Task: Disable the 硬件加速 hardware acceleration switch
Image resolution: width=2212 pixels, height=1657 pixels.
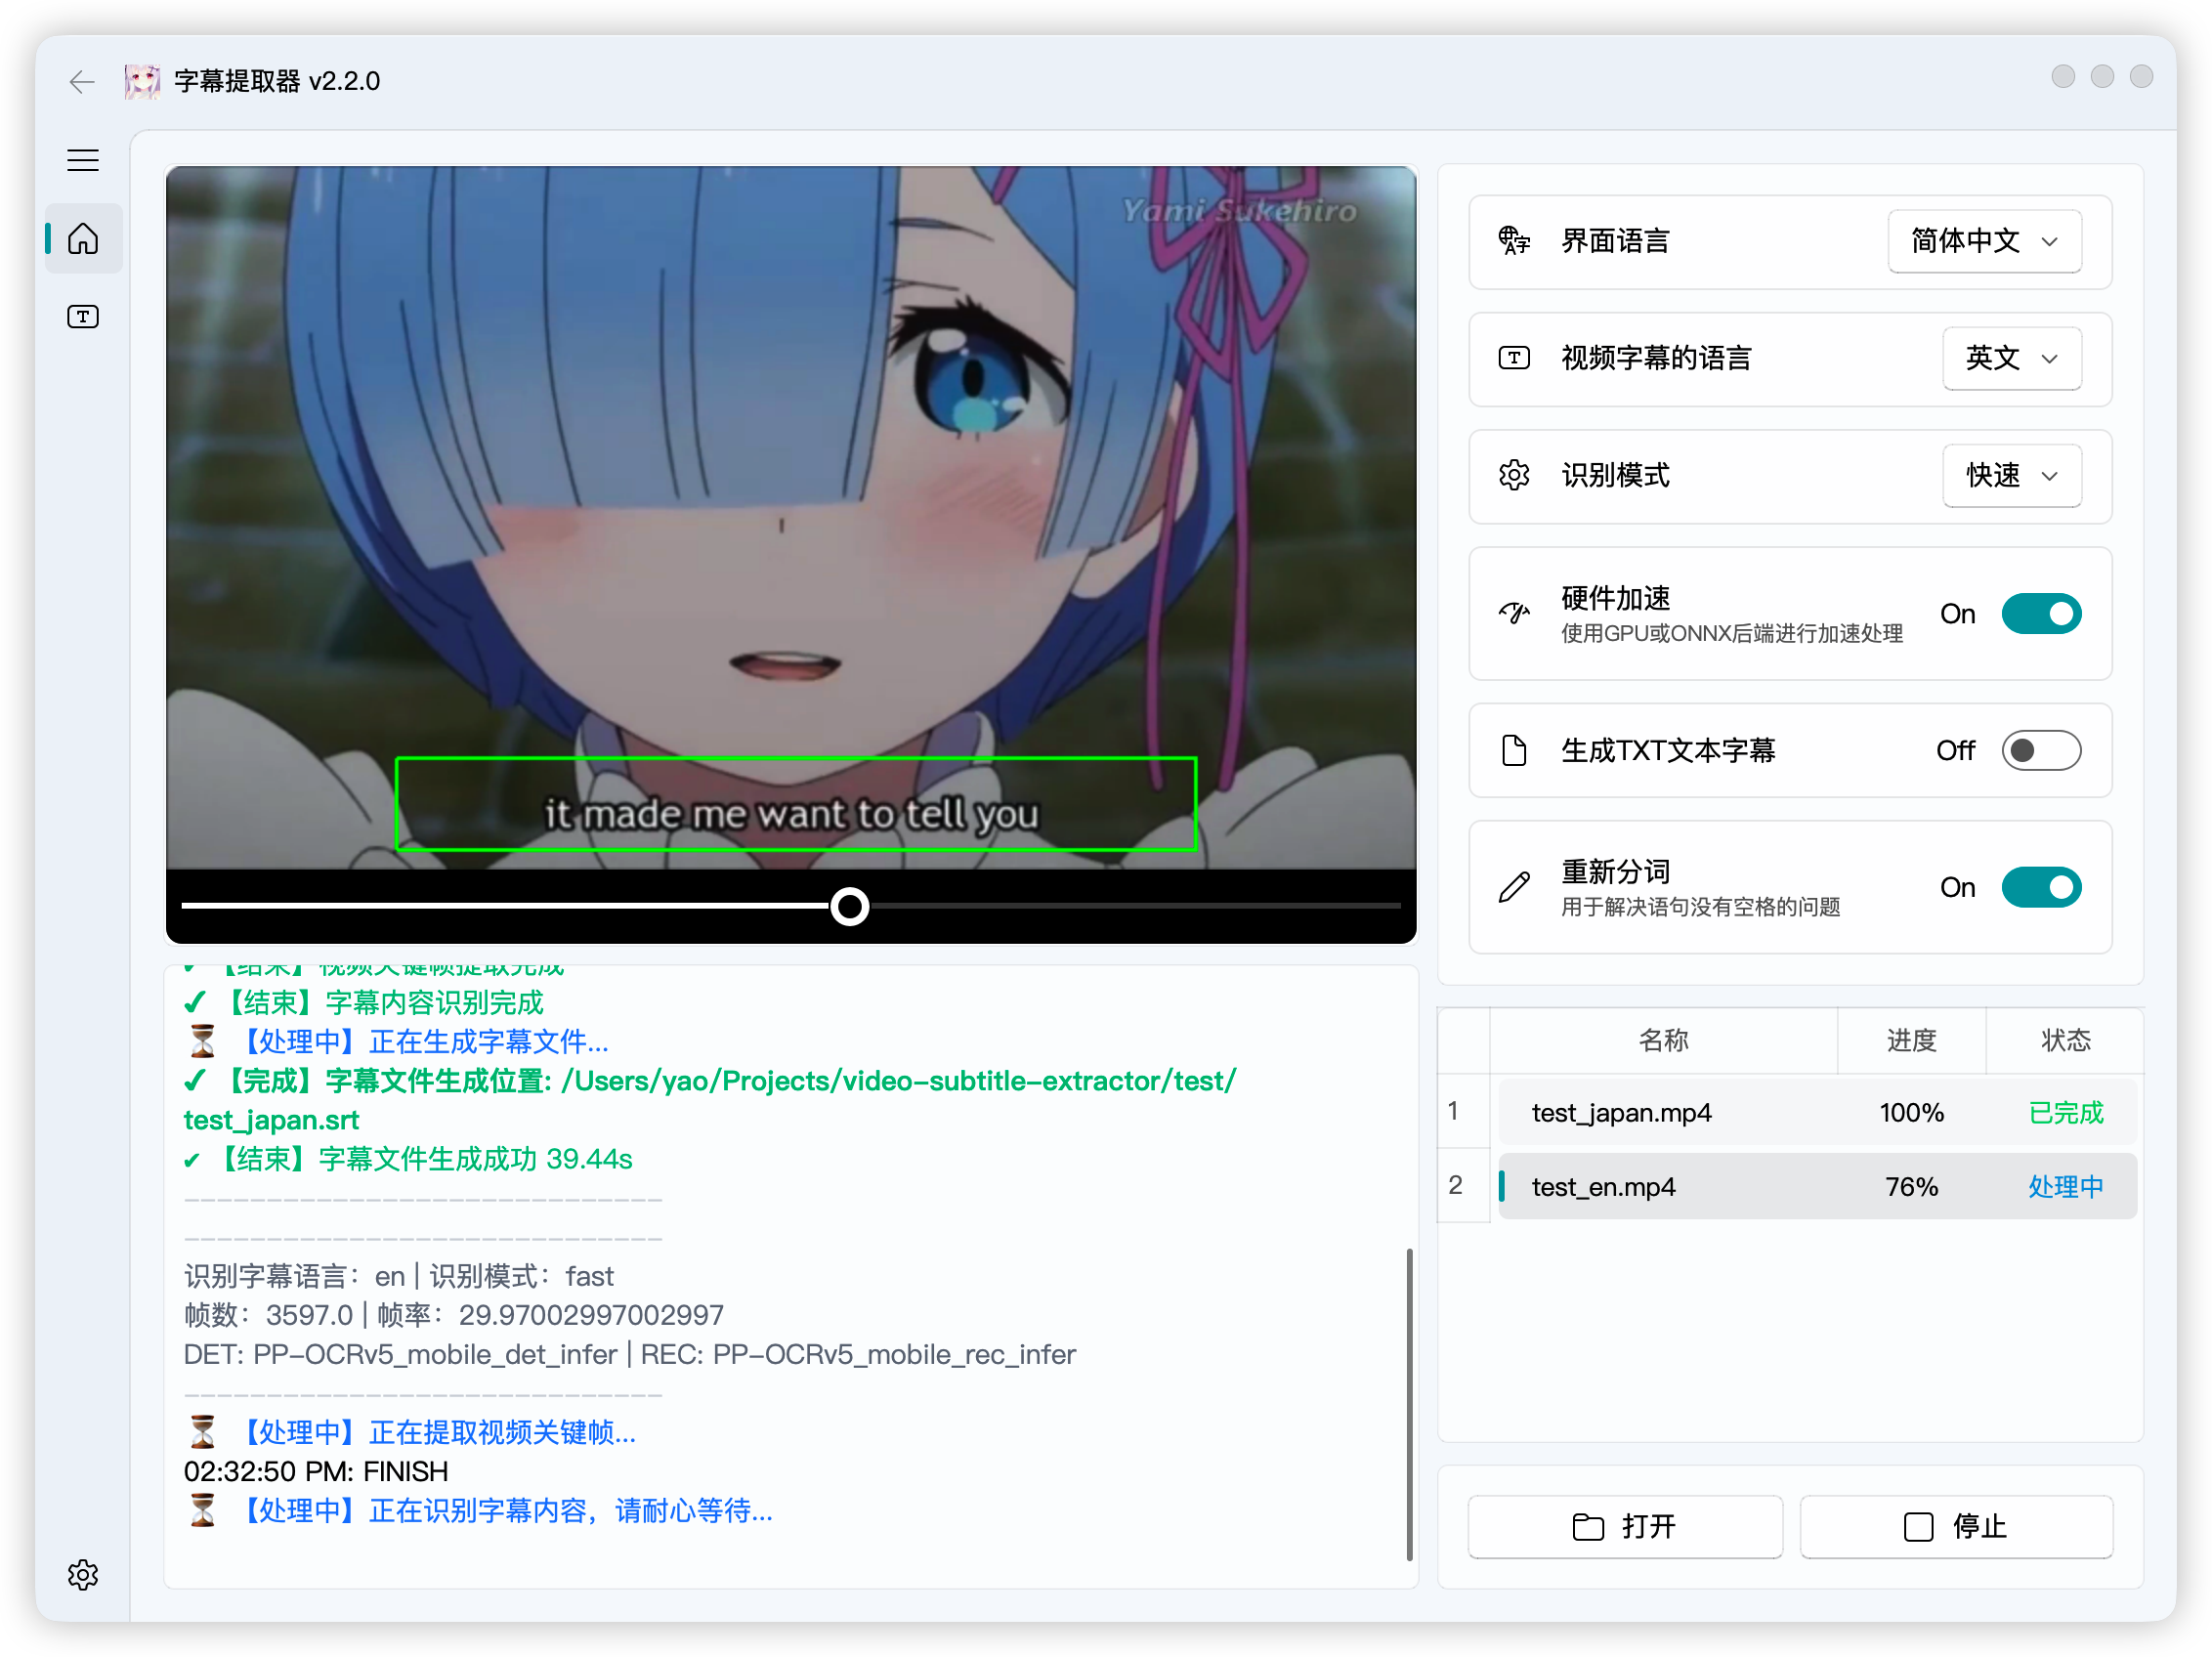Action: tap(2041, 613)
